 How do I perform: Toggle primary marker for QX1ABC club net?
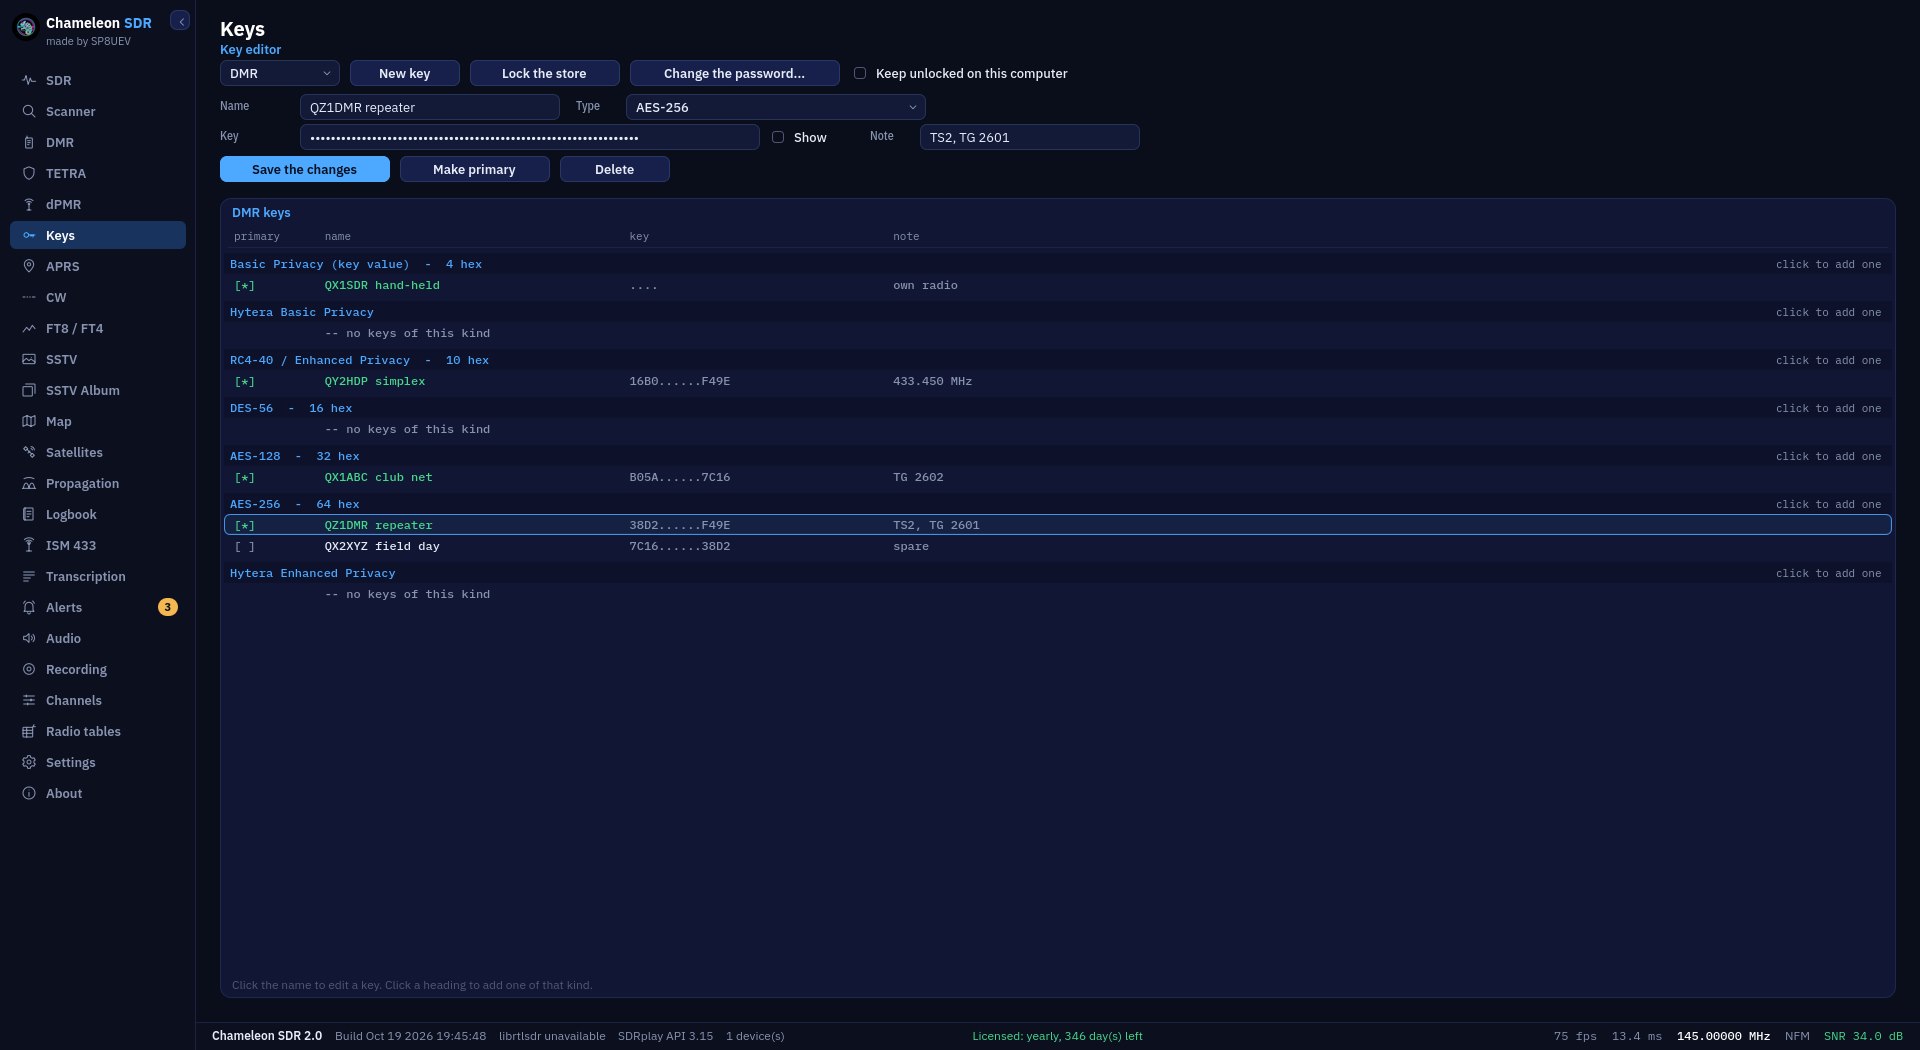[x=245, y=477]
